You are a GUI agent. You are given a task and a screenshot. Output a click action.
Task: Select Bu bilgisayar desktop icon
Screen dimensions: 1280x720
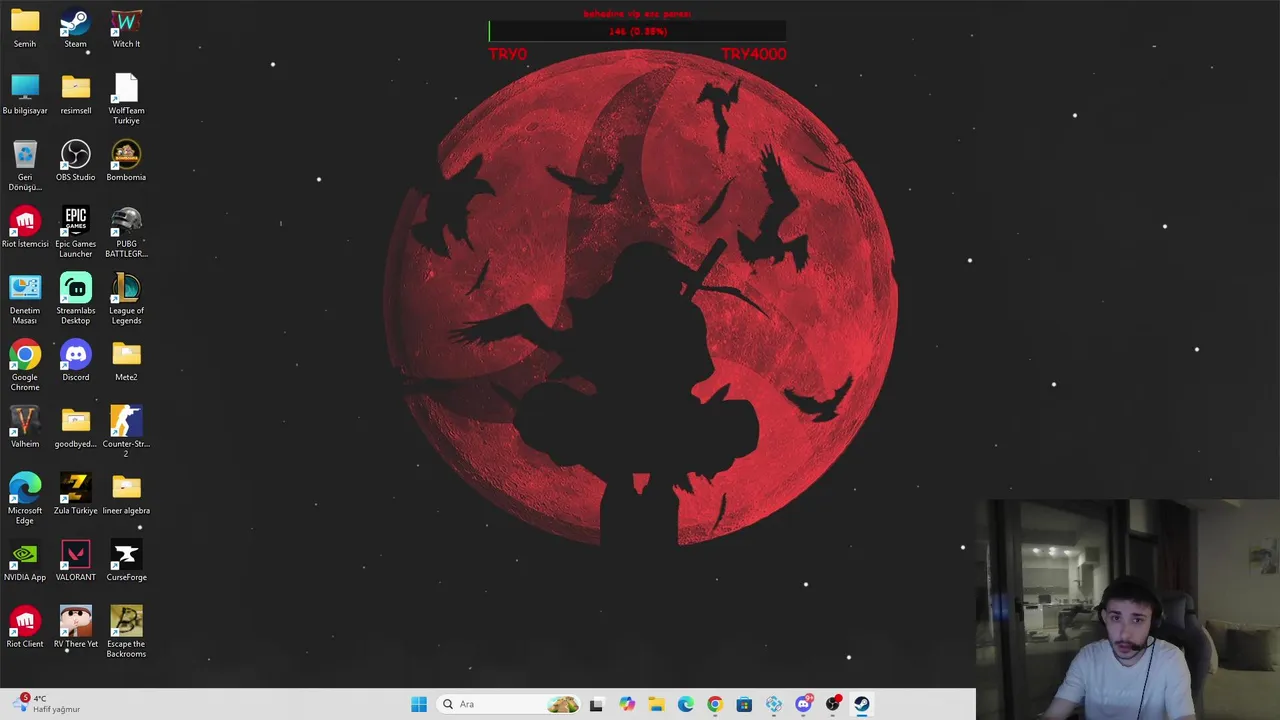(25, 94)
